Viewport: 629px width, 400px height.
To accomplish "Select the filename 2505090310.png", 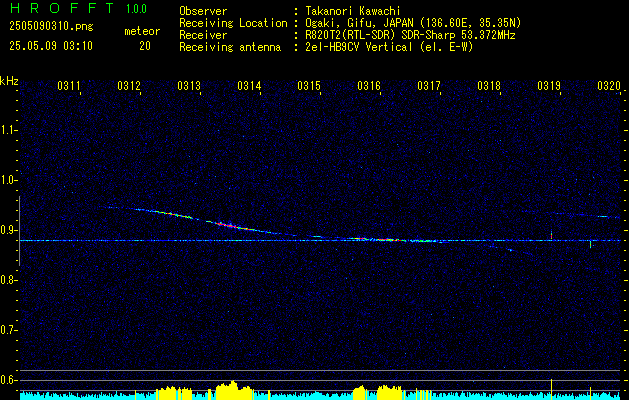I will tap(51, 27).
